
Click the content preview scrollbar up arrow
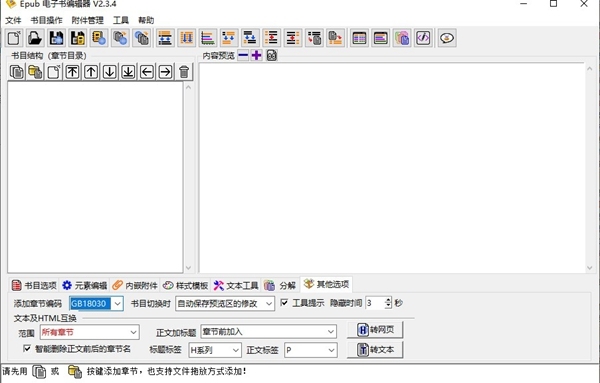[590, 69]
